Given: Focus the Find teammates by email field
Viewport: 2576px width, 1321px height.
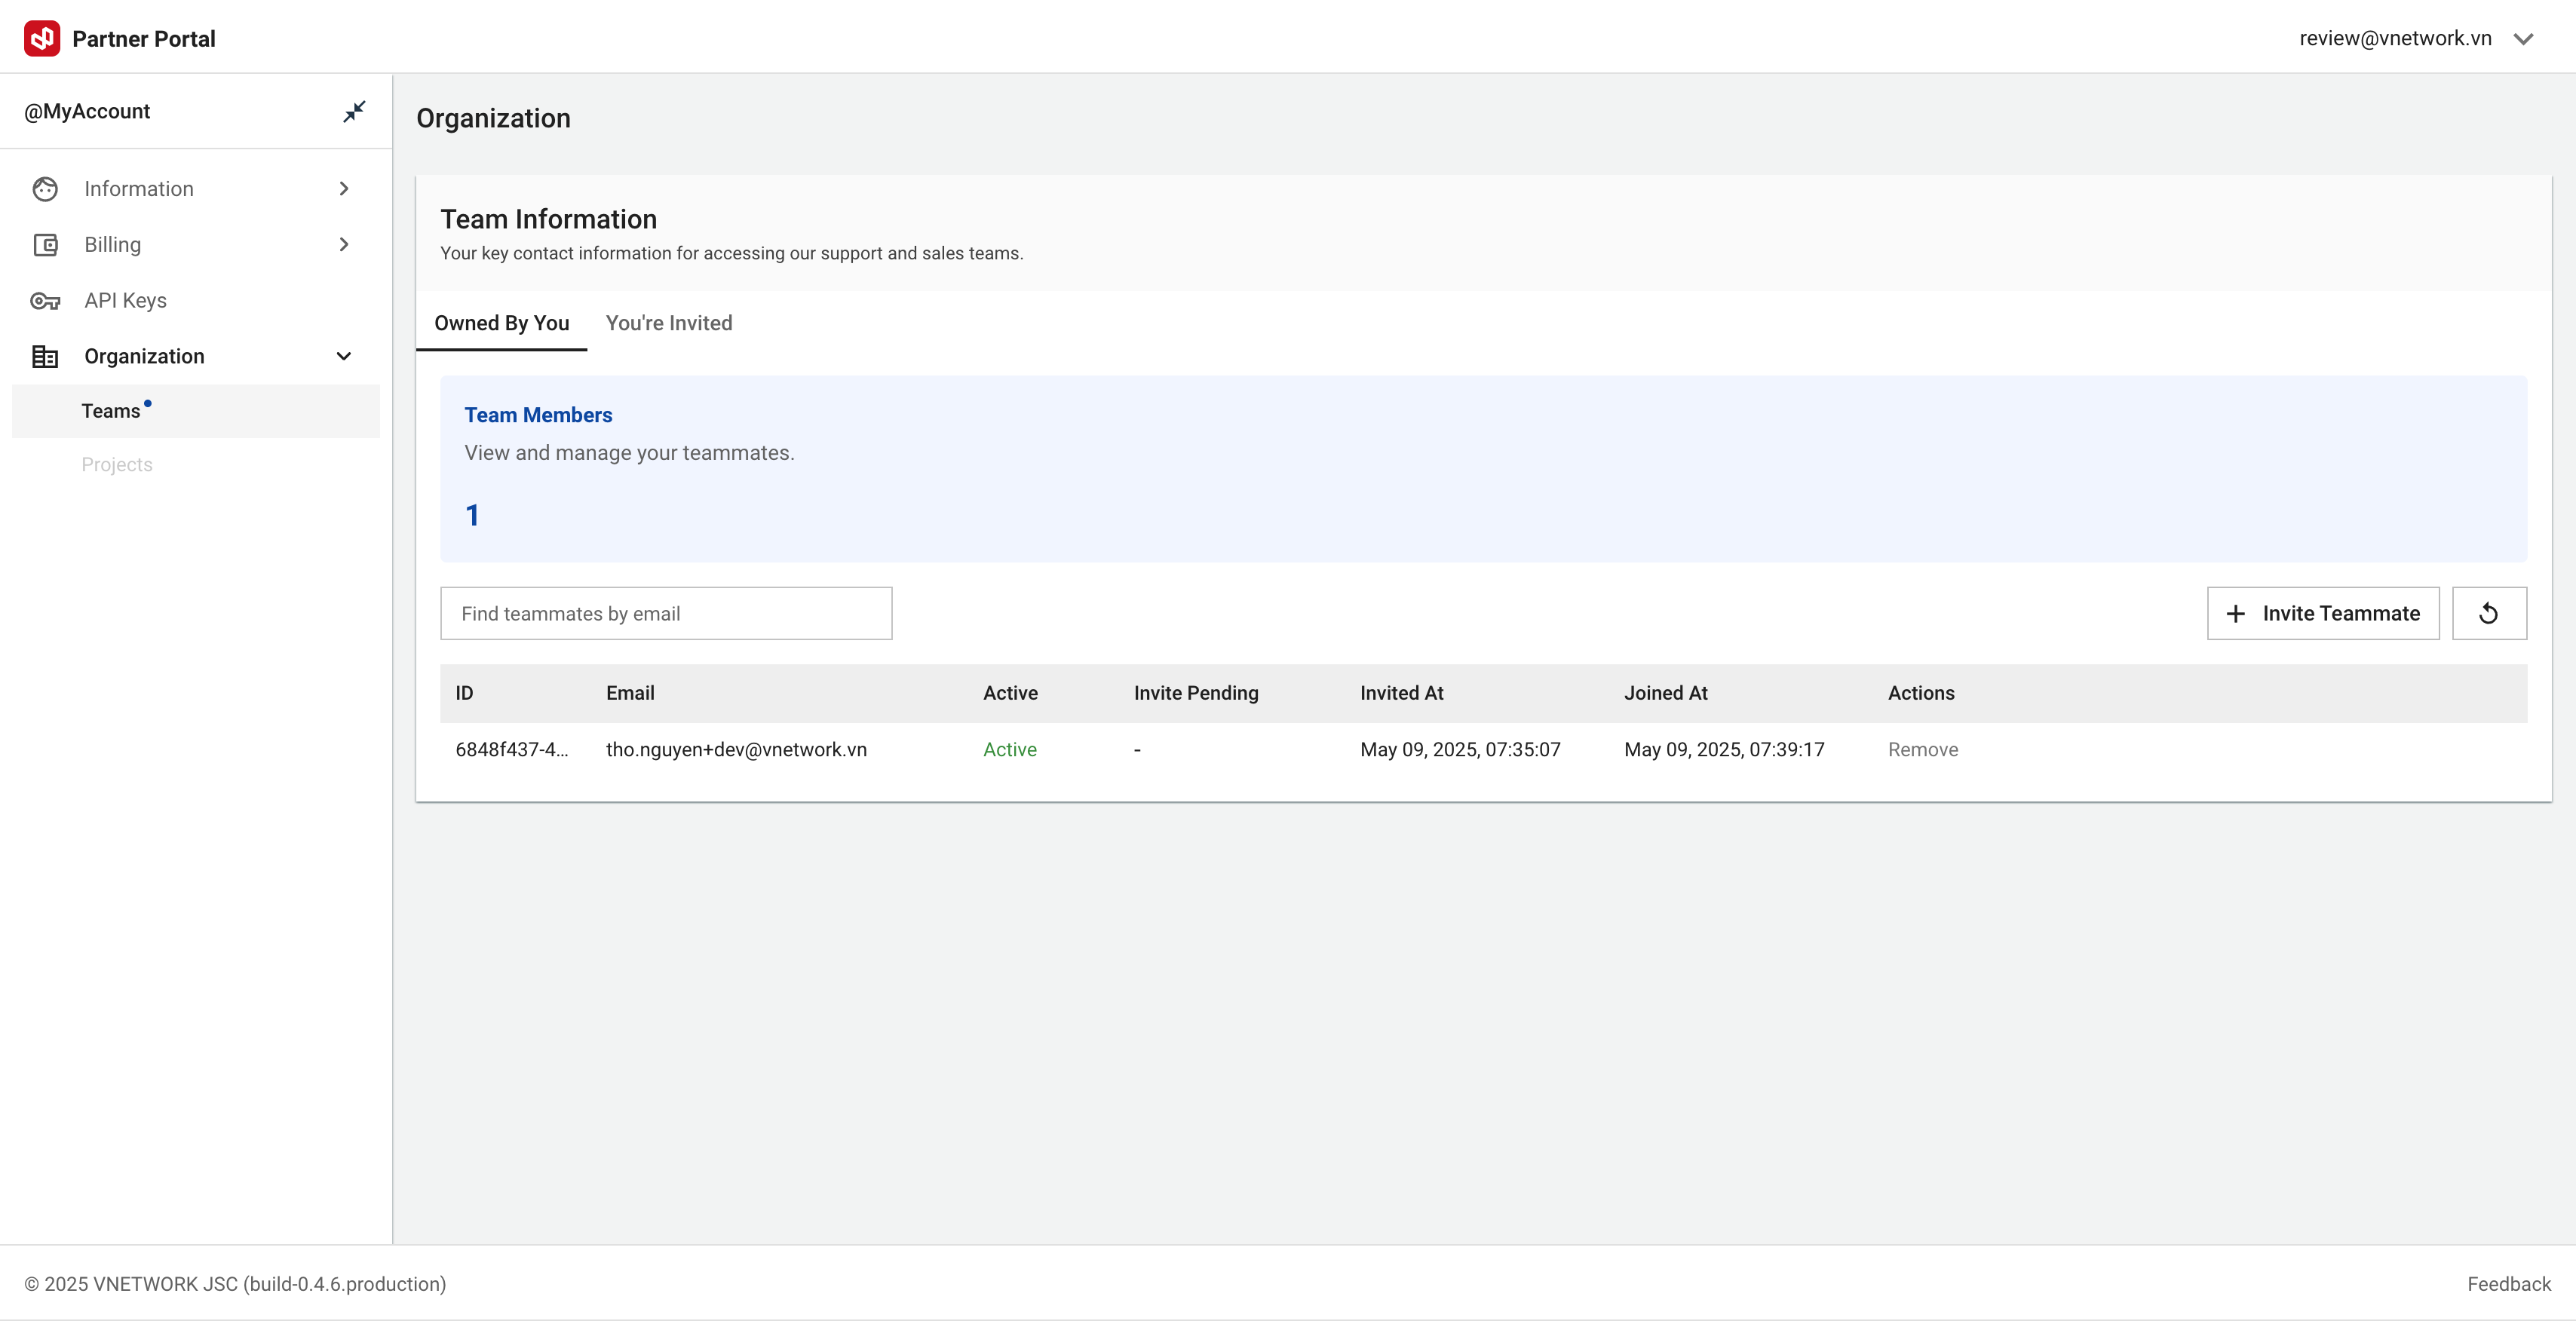Looking at the screenshot, I should (666, 613).
